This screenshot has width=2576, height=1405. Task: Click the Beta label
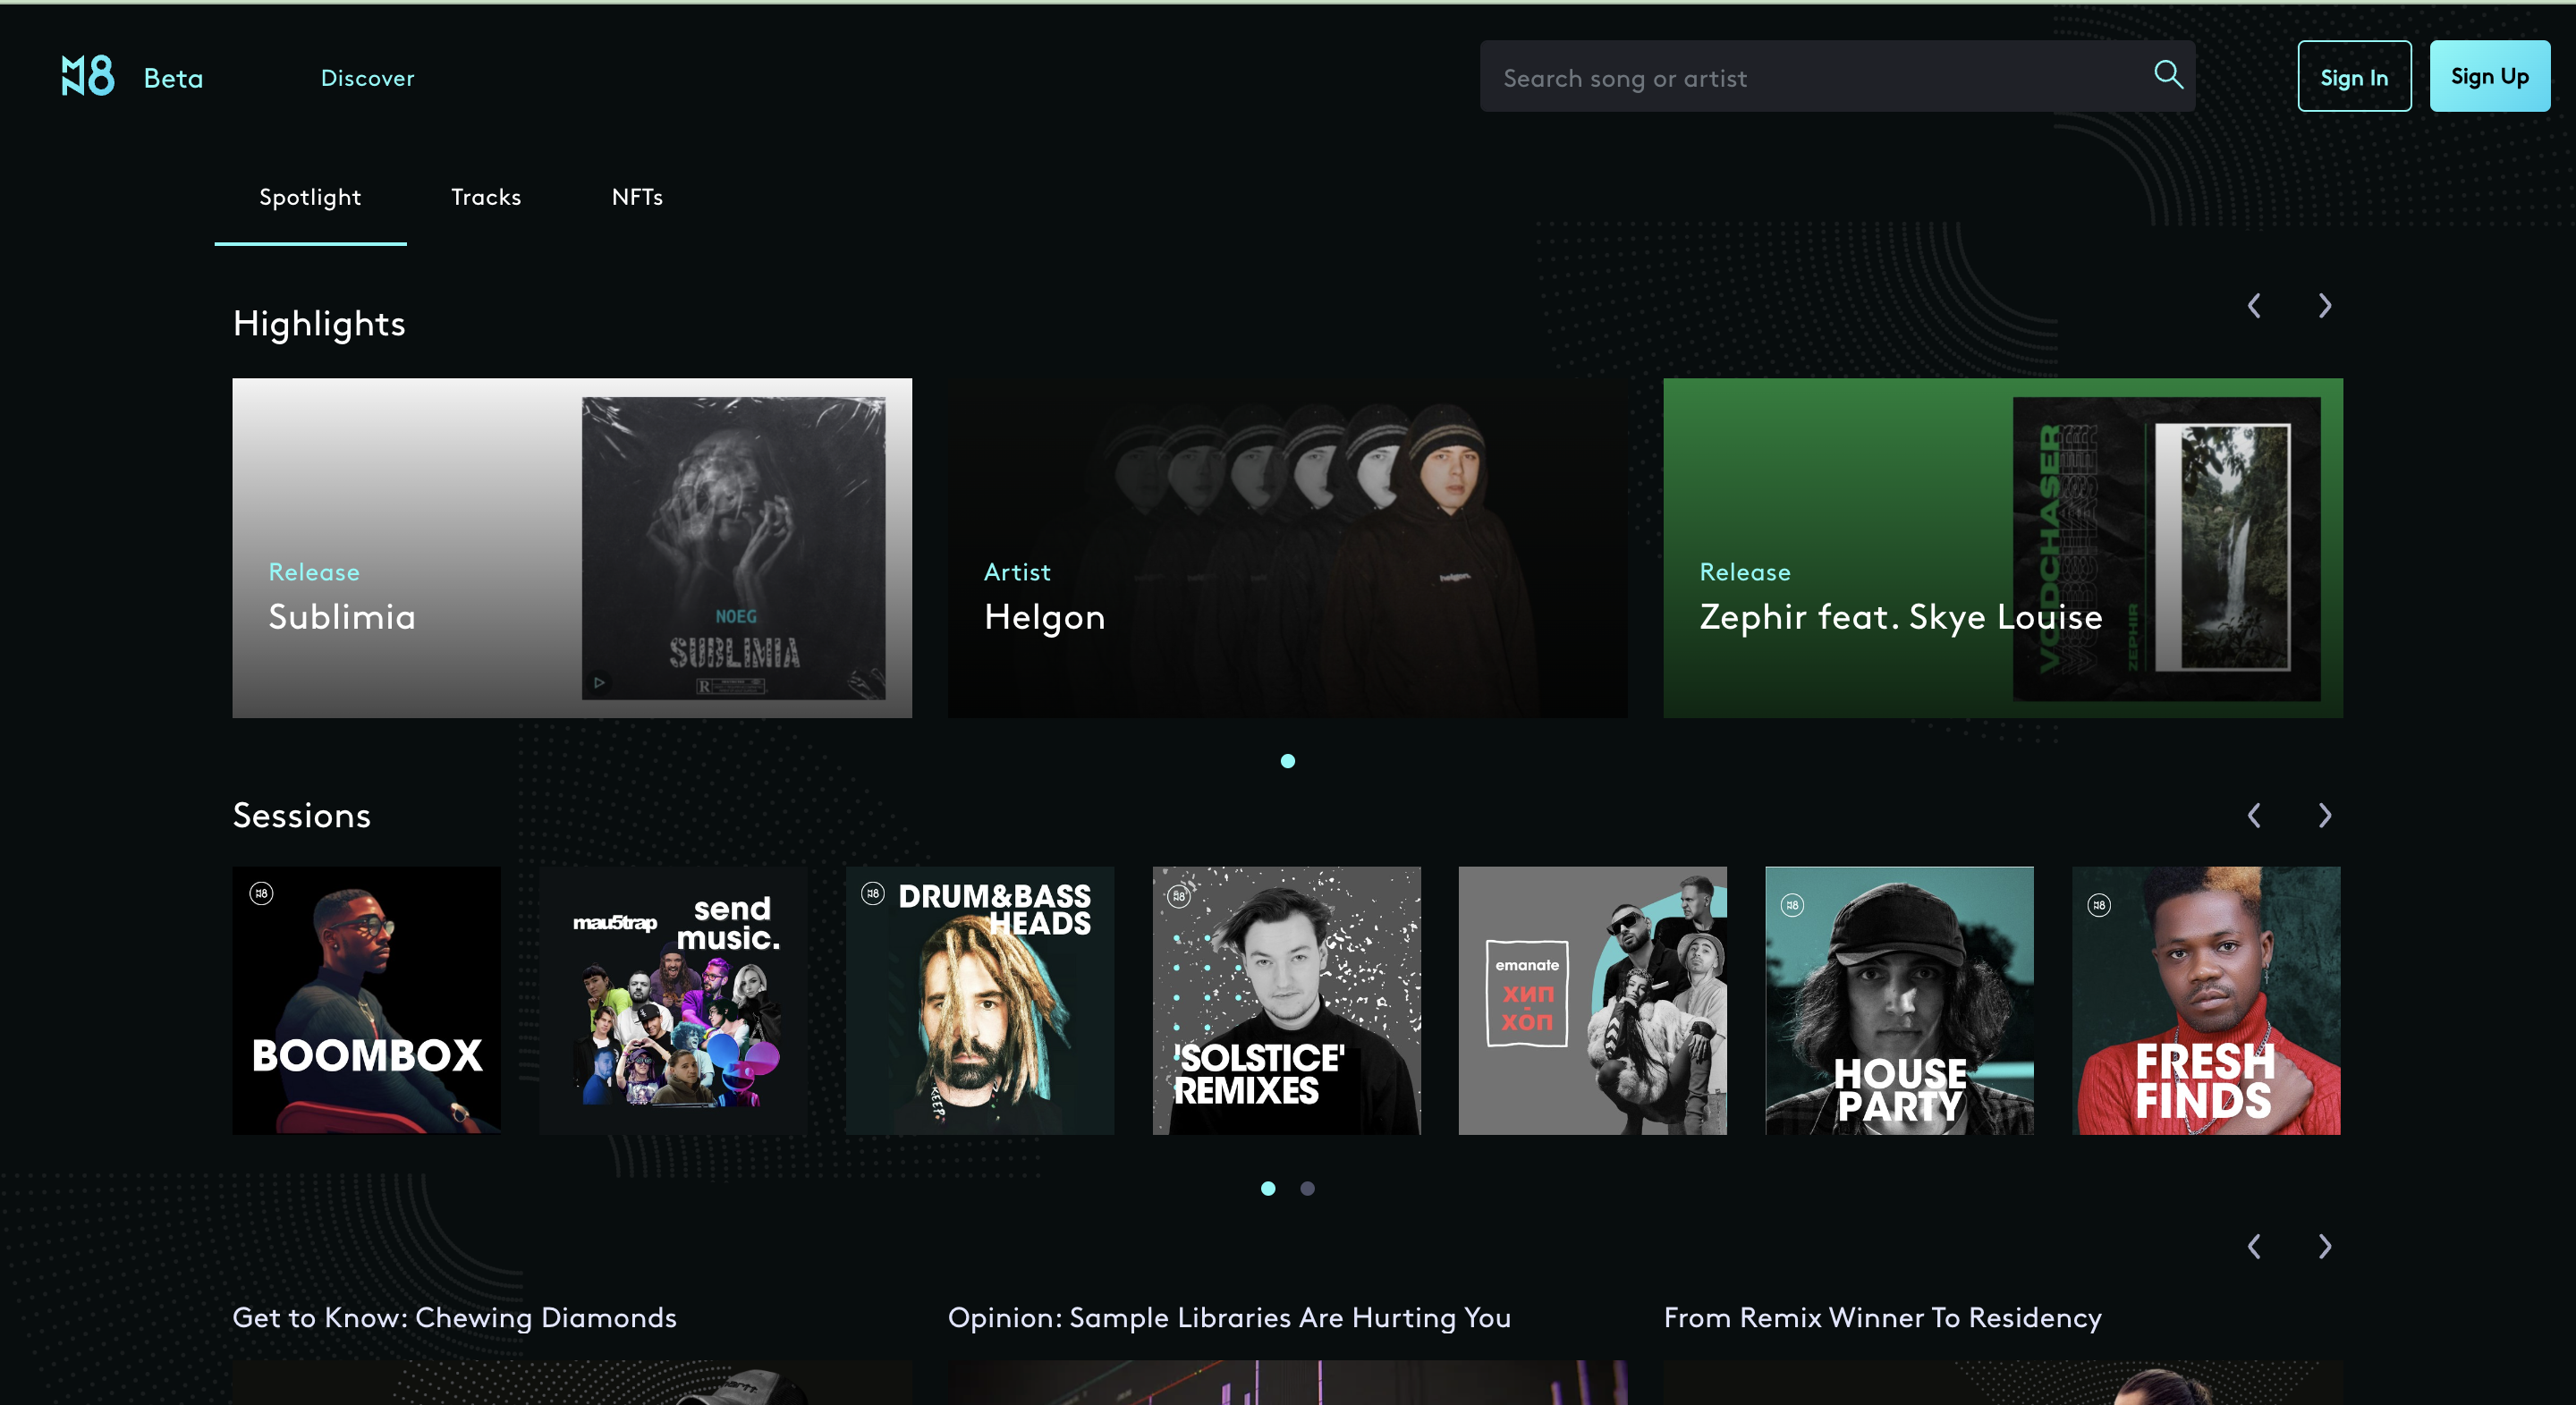tap(173, 78)
